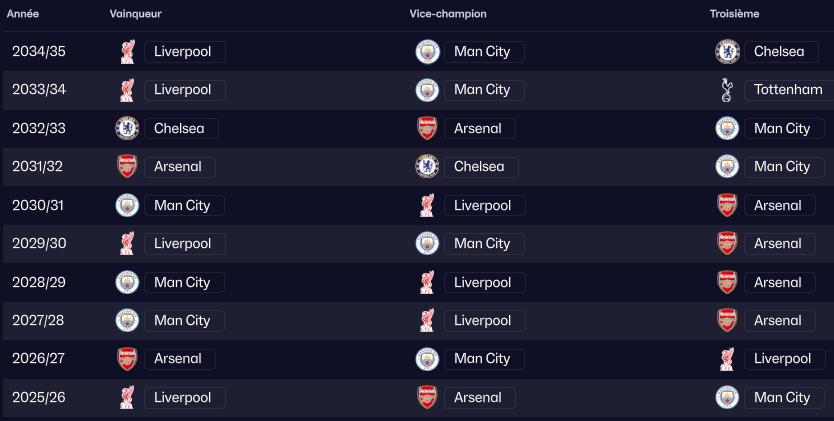This screenshot has width=834, height=421.
Task: Click Arsenal crest for 2031/32 winner
Action: click(x=127, y=167)
